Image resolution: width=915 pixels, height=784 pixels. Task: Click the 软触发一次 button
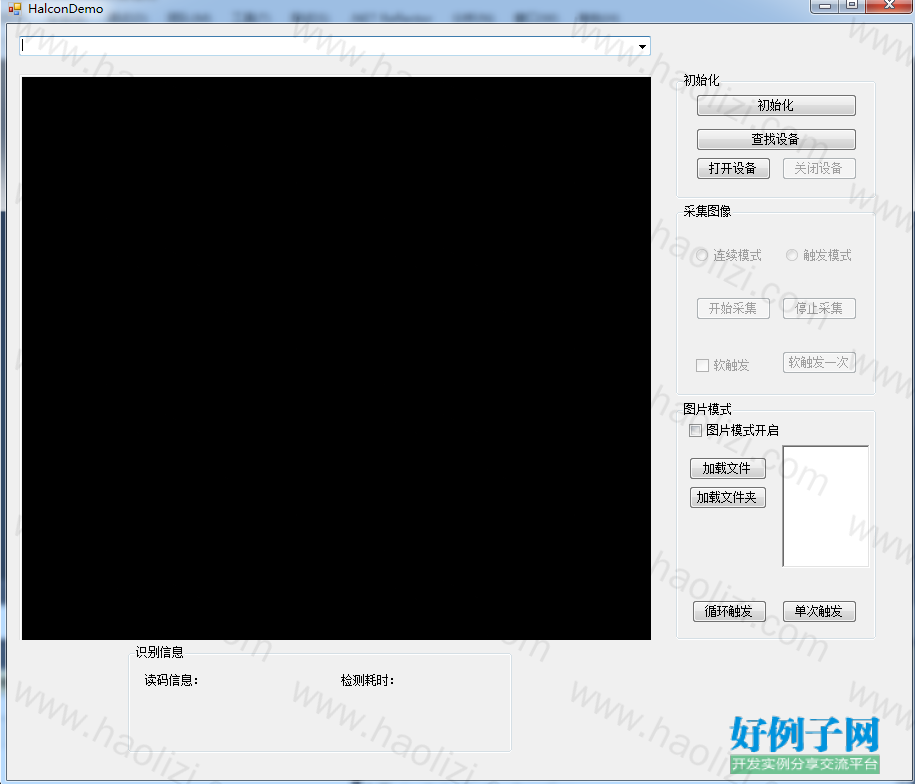pos(819,362)
